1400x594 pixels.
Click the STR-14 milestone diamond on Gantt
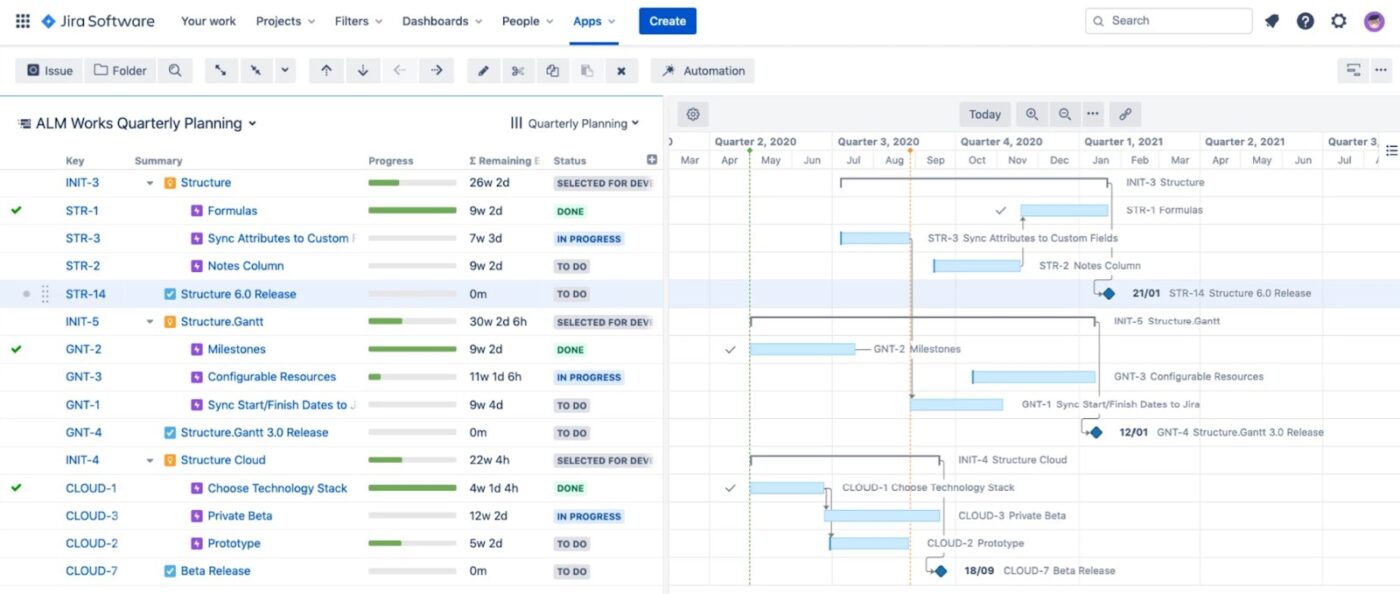(x=1108, y=293)
